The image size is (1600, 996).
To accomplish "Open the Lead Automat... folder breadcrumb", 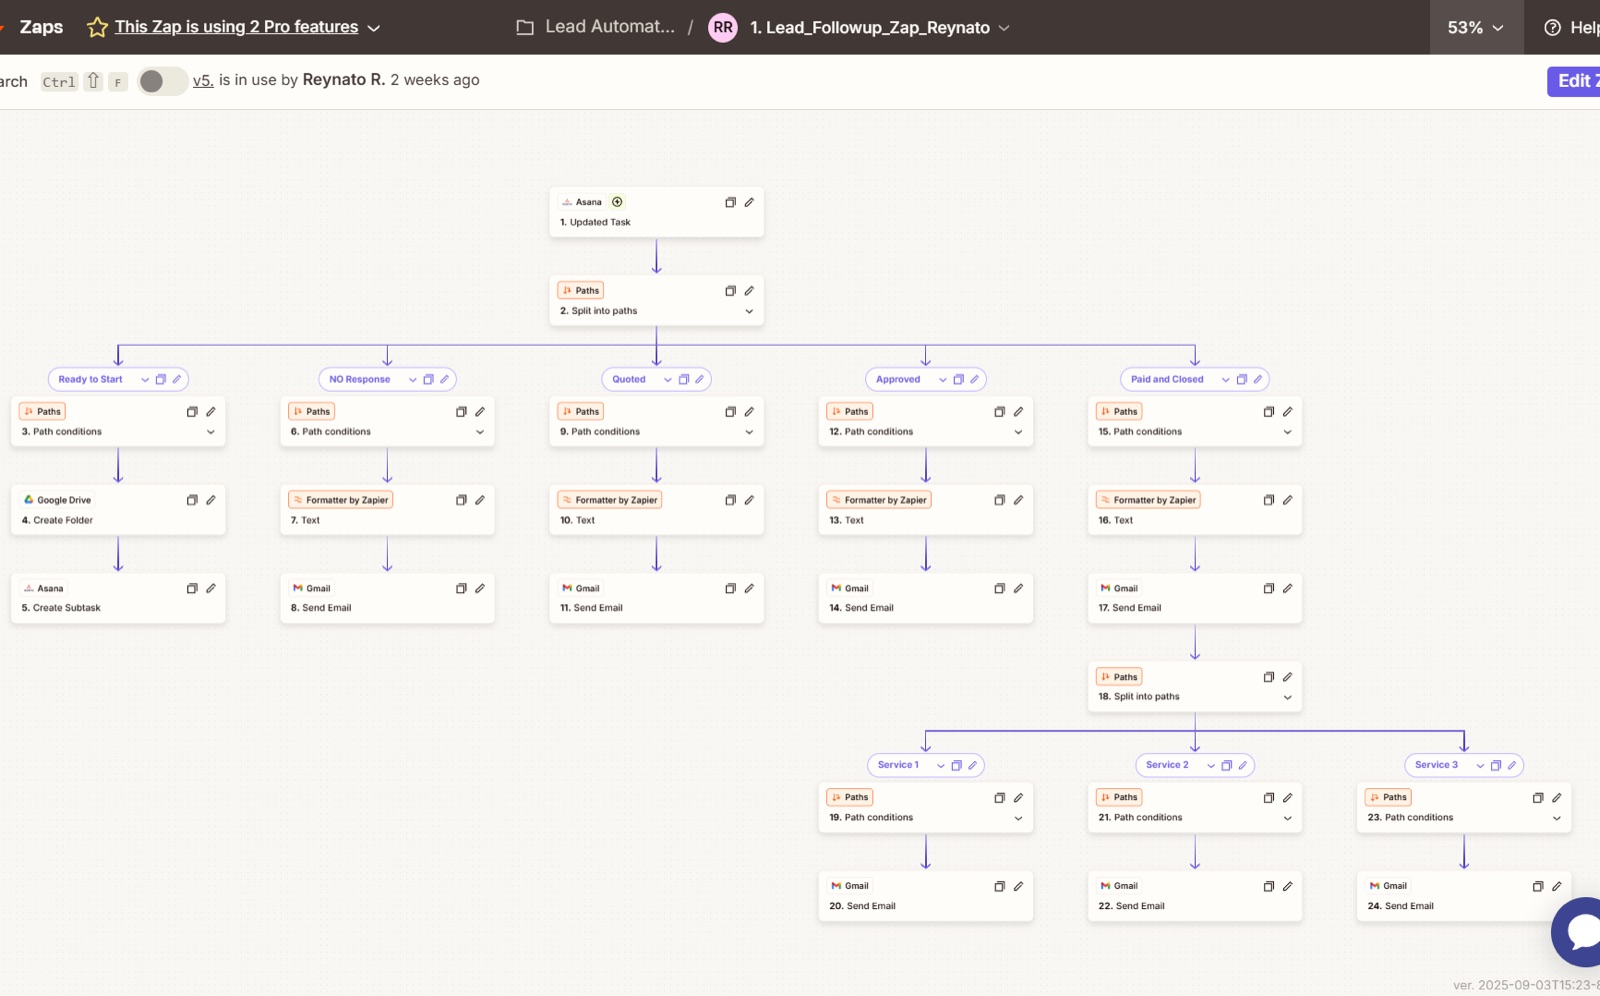I will 595,27.
